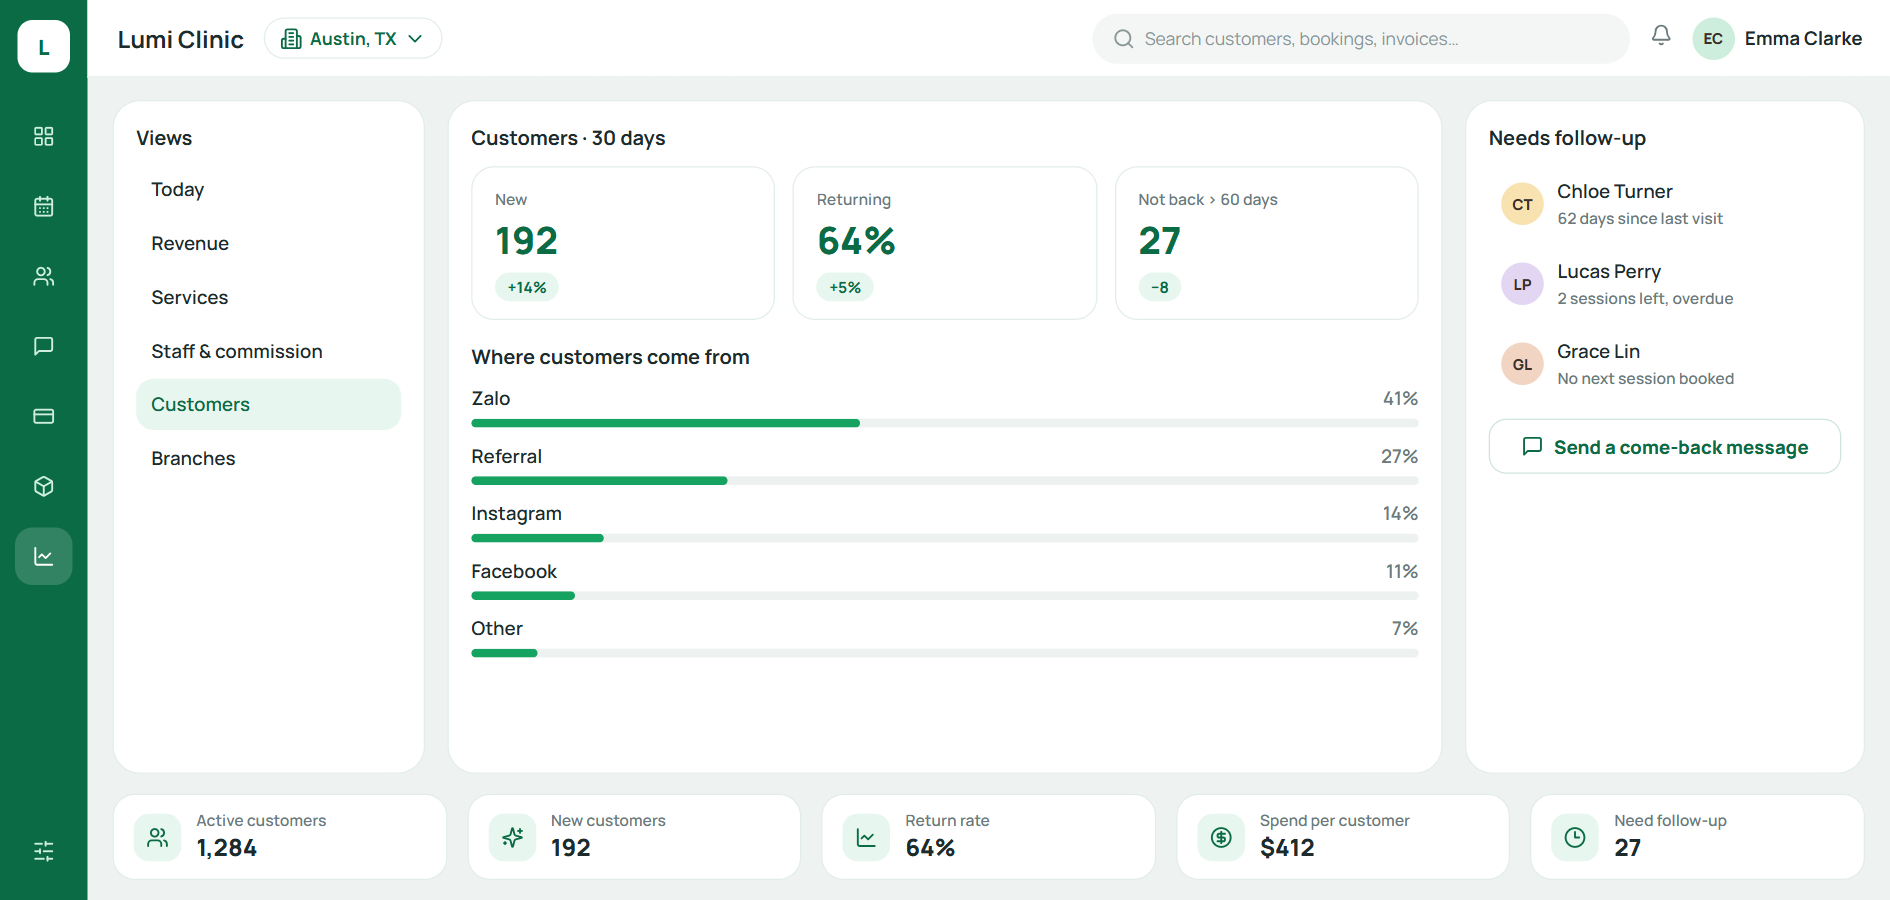Open the notifications bell

pos(1661,36)
